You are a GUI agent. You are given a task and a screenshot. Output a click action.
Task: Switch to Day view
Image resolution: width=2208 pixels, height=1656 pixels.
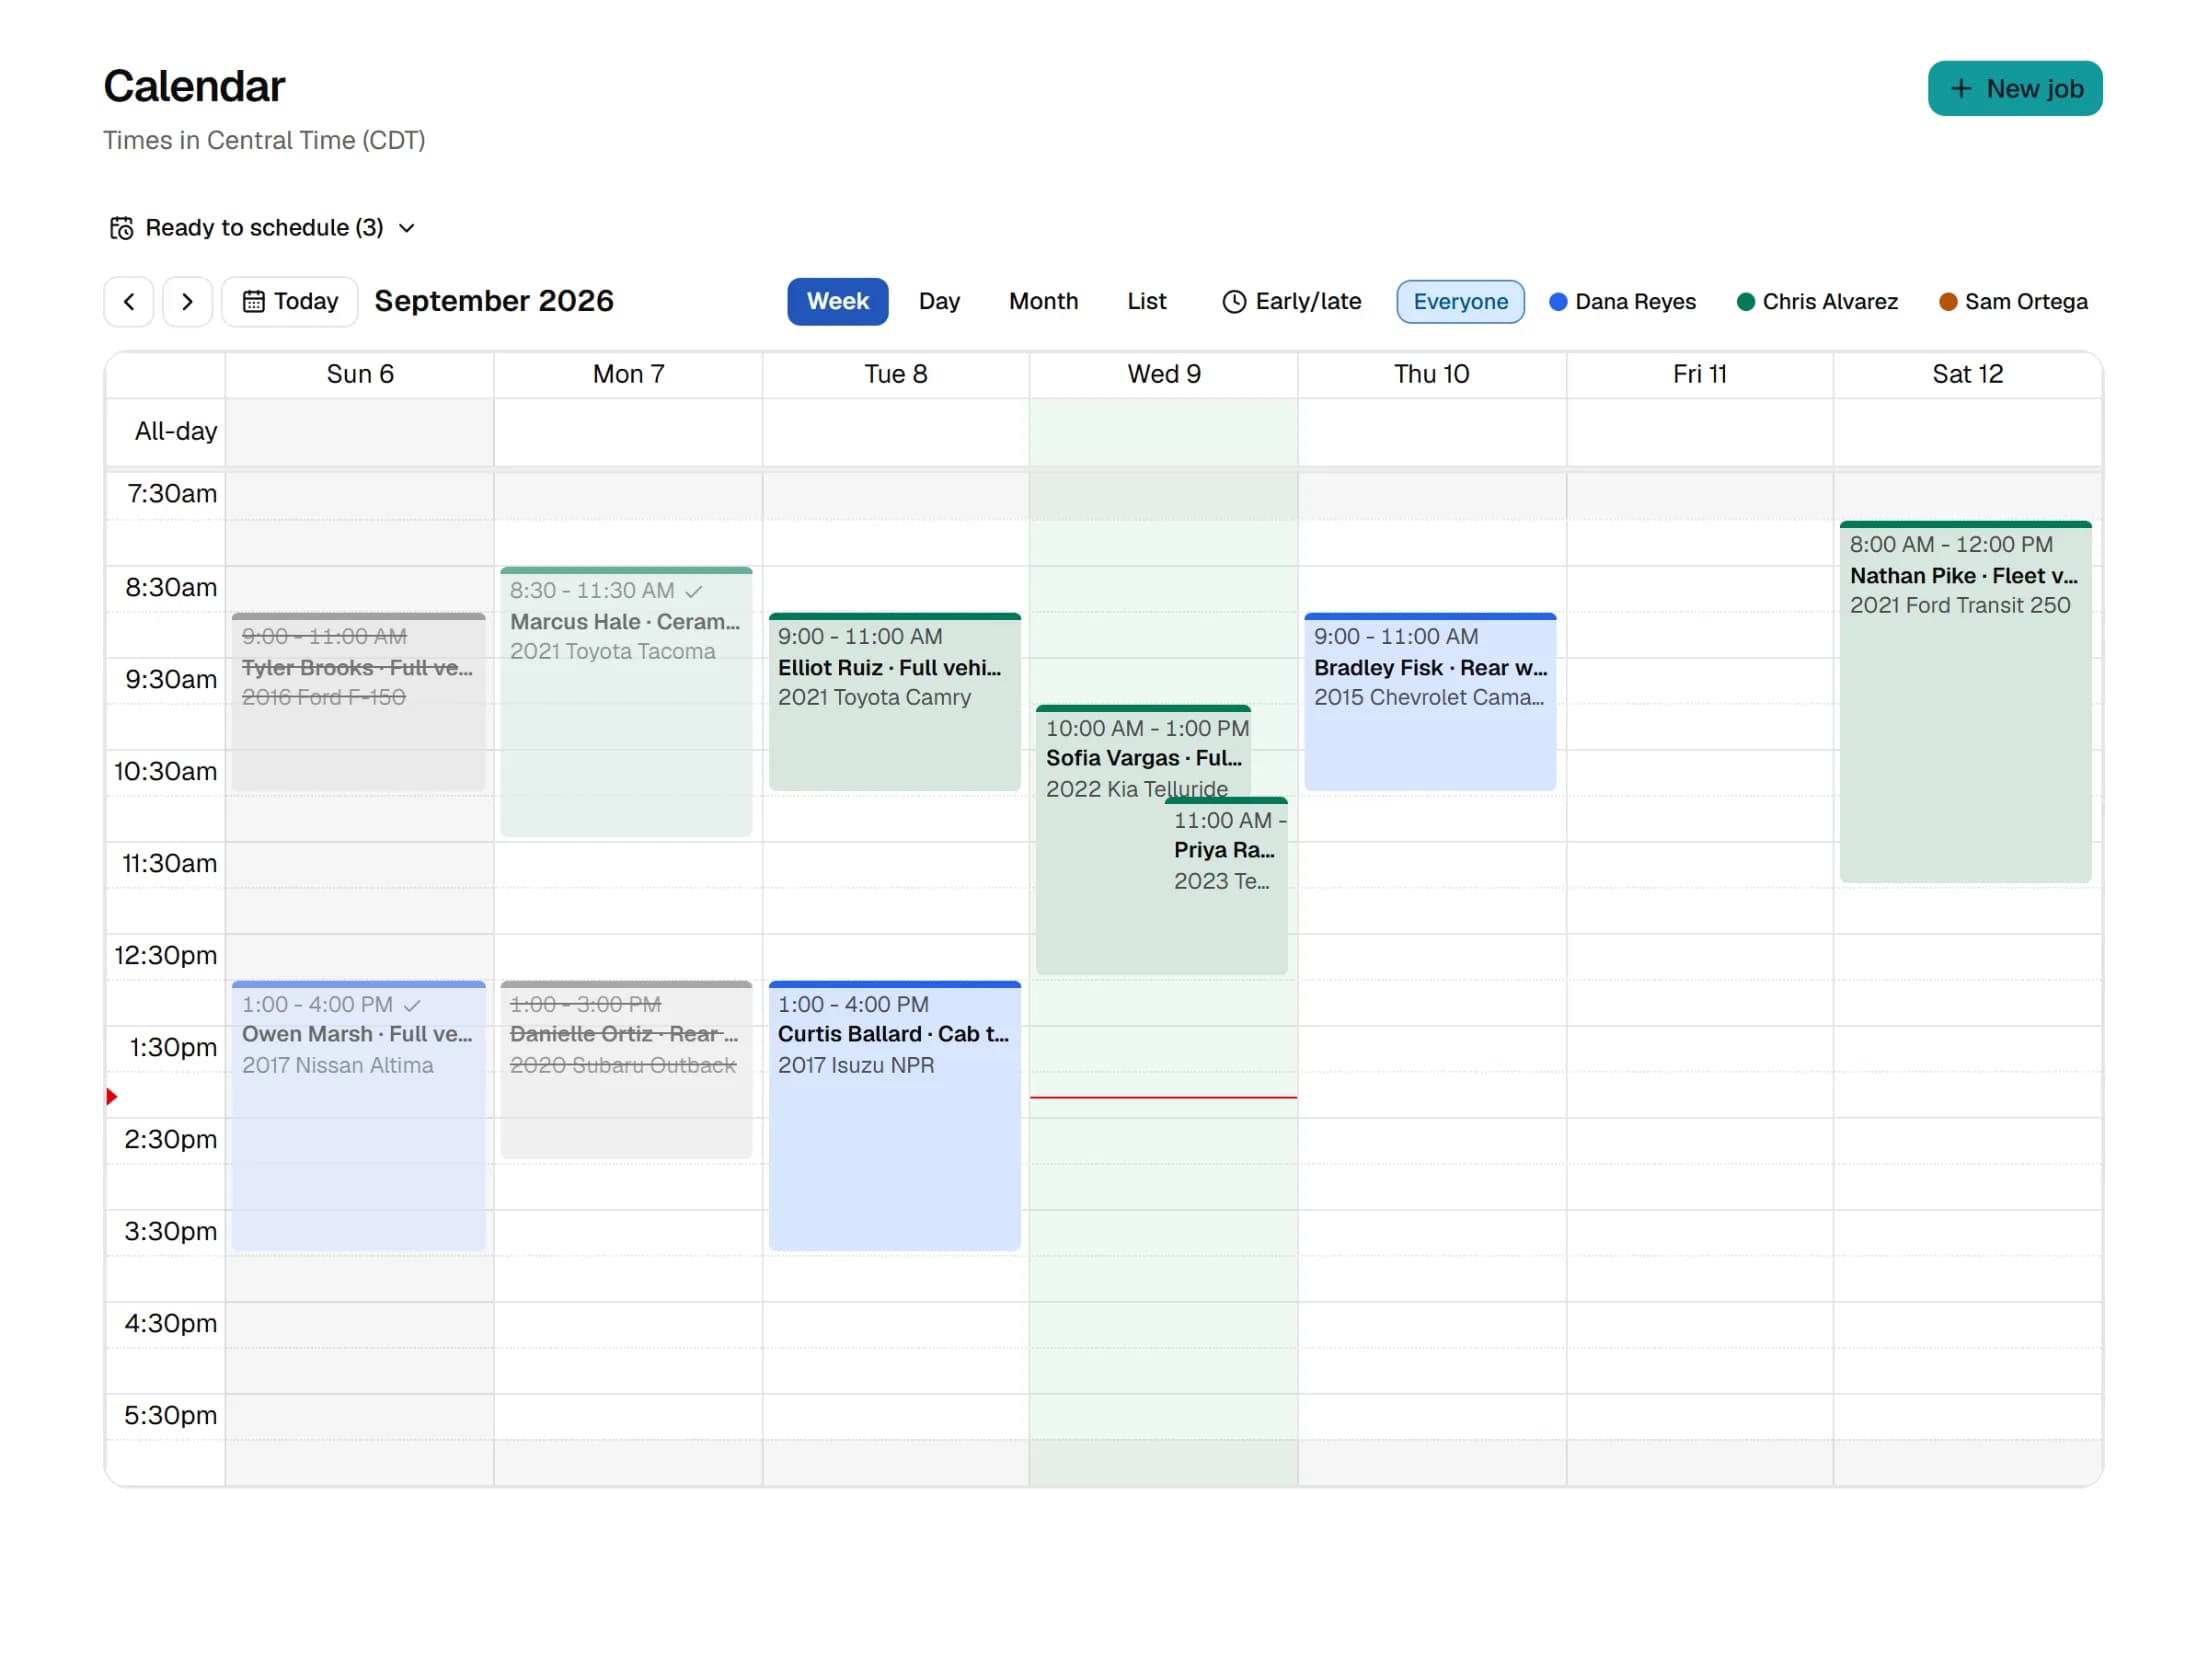[939, 301]
